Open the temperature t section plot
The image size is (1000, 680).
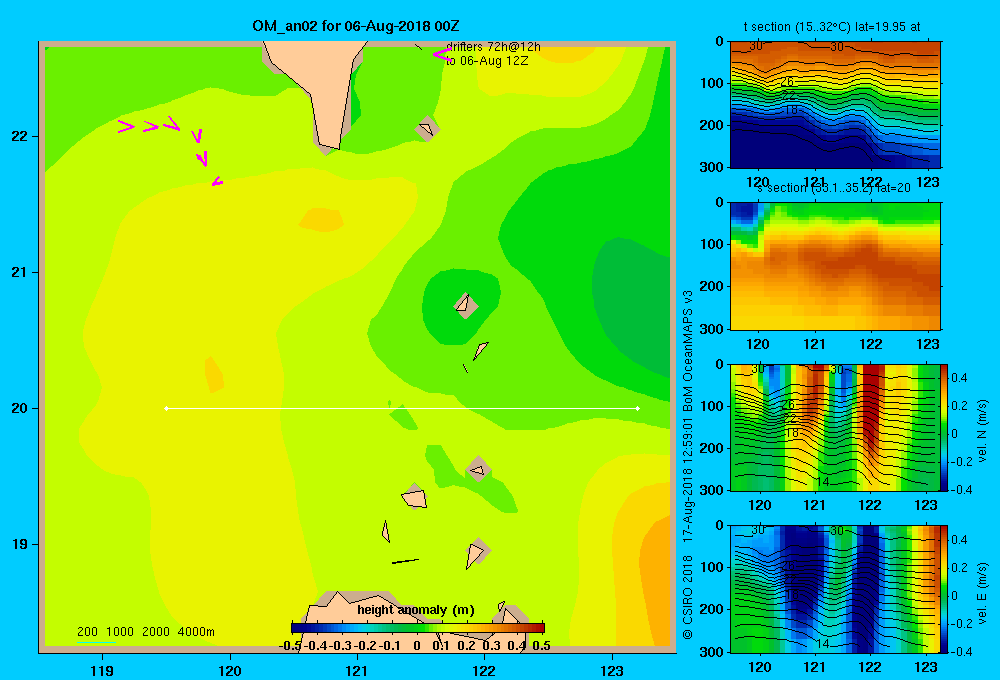[835, 105]
